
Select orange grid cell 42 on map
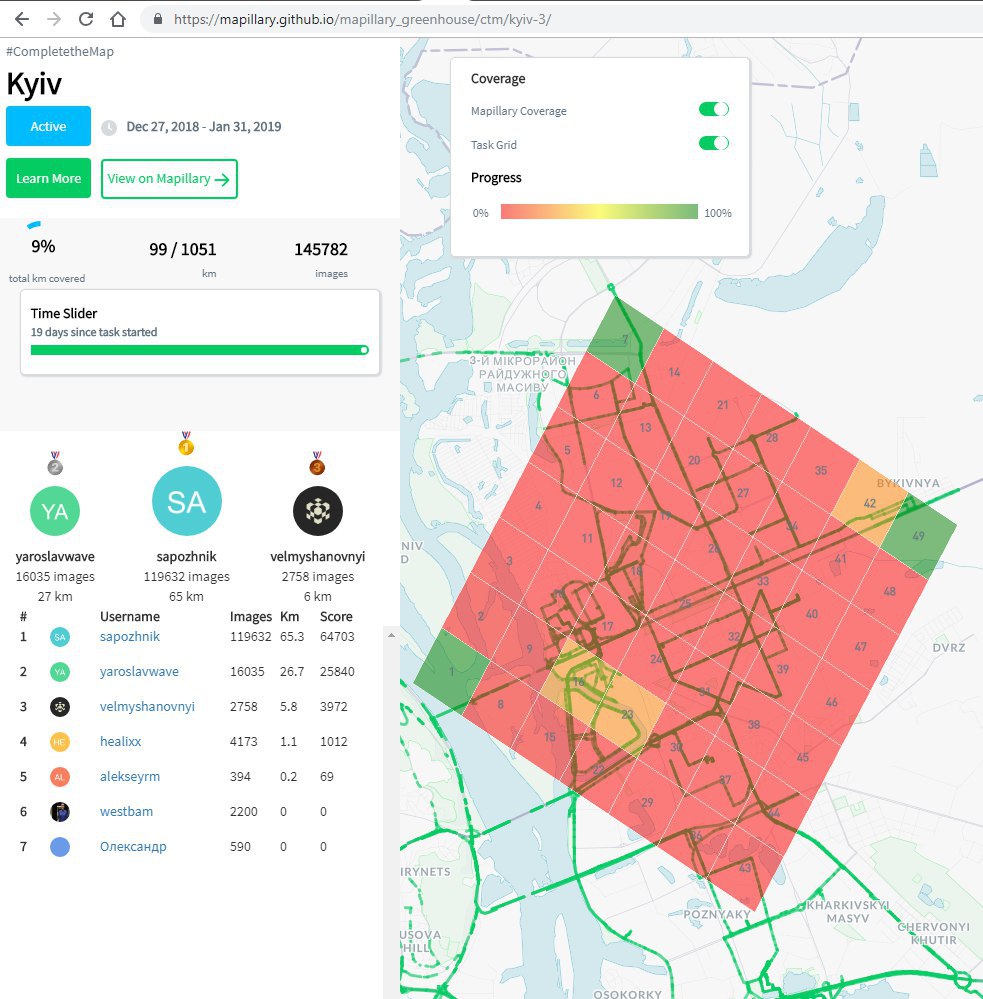pyautogui.click(x=870, y=503)
